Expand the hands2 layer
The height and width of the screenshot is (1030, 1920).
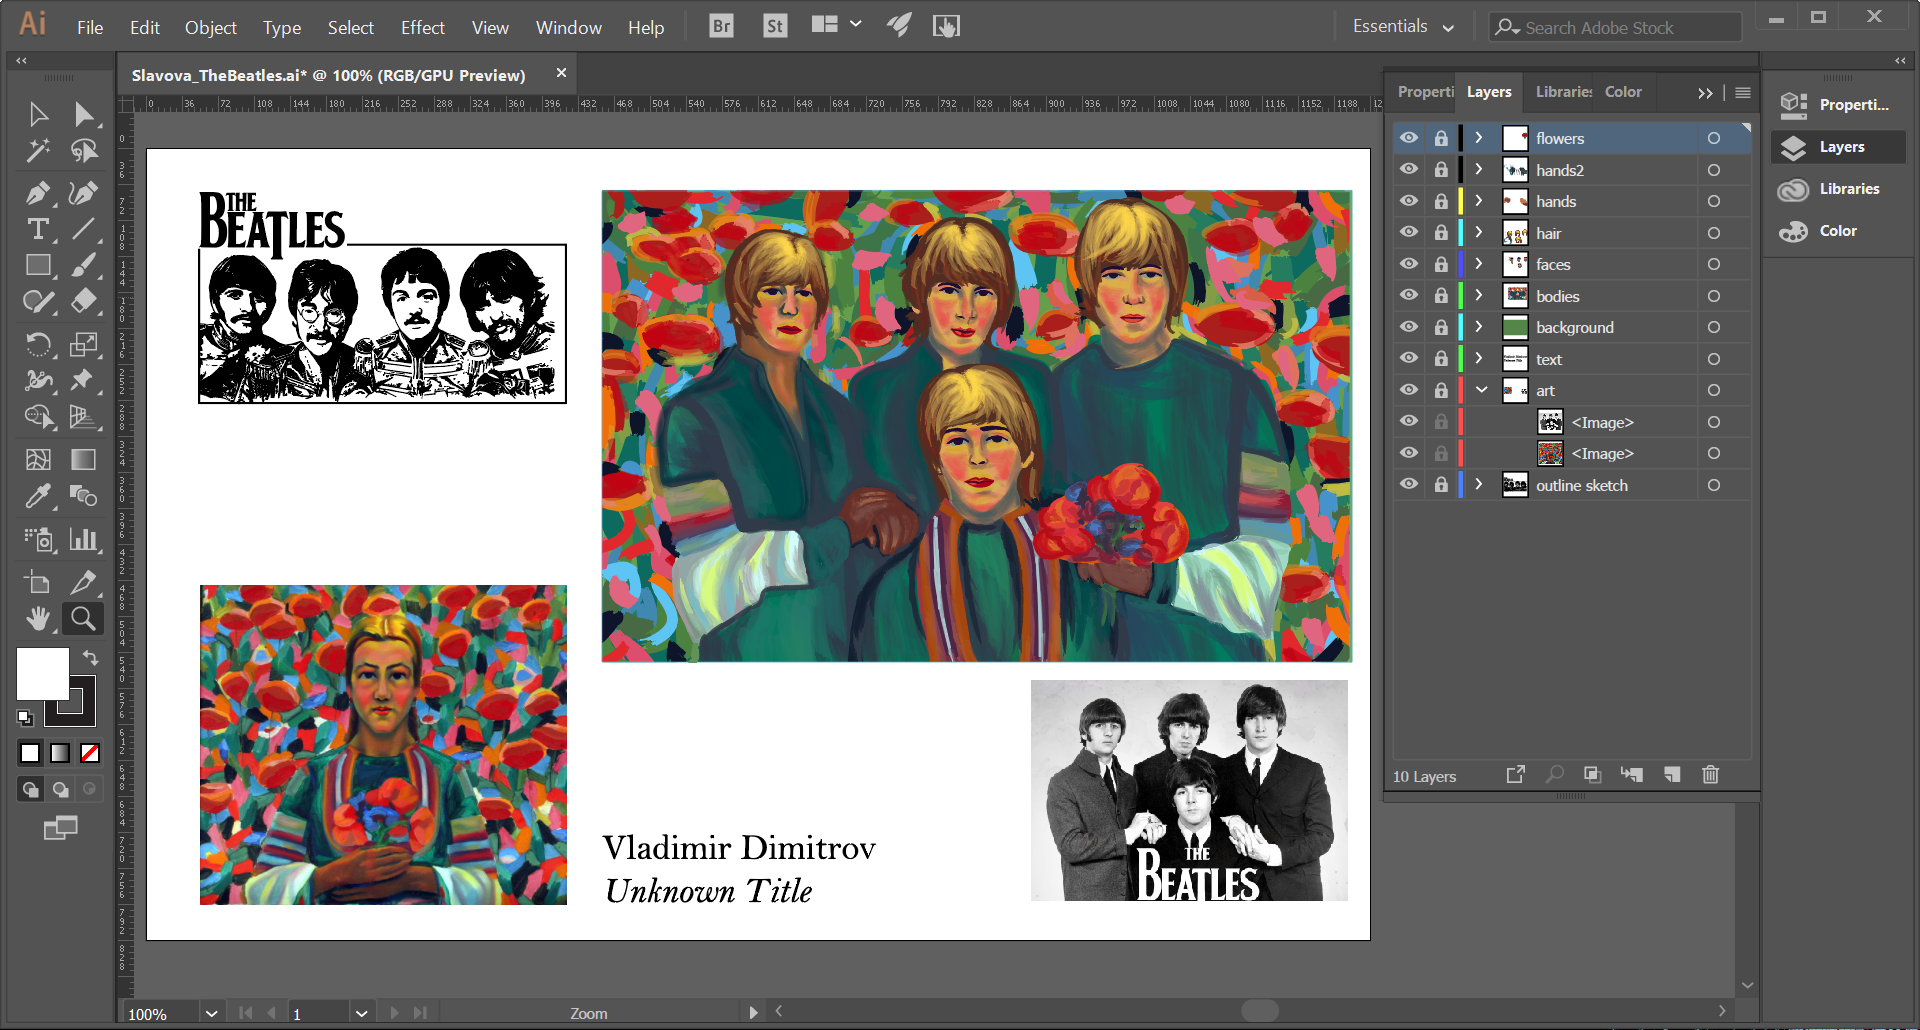coord(1479,169)
